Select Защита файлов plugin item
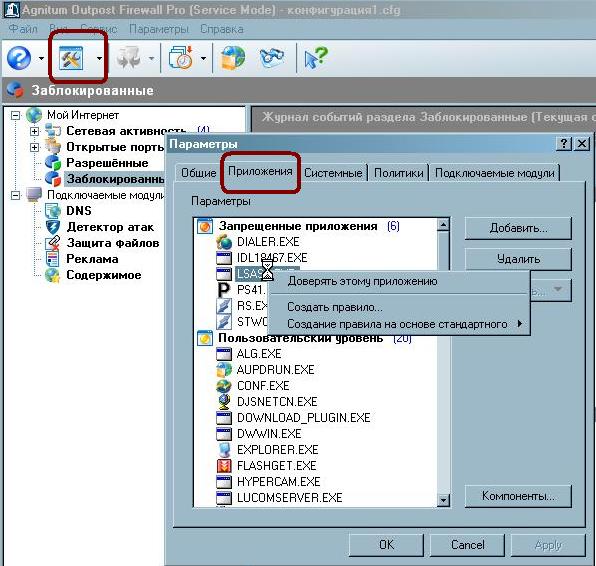The image size is (596, 566). pyautogui.click(x=113, y=243)
